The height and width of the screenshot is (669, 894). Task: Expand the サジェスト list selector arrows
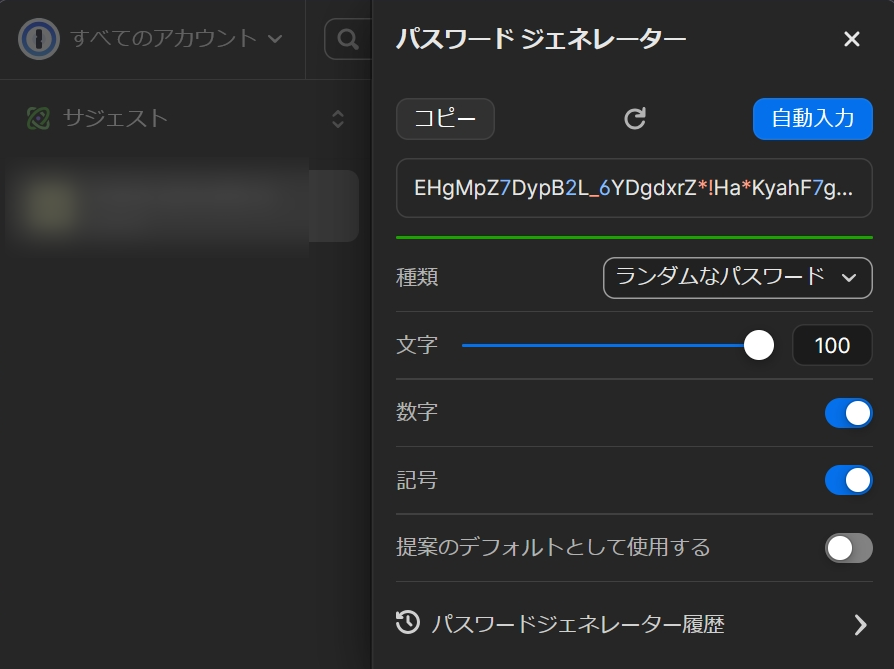click(x=338, y=119)
